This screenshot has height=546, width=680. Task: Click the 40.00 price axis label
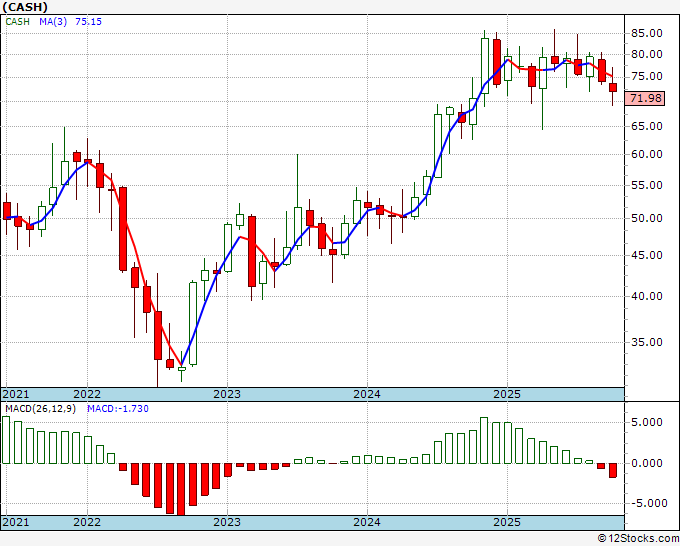(x=647, y=296)
